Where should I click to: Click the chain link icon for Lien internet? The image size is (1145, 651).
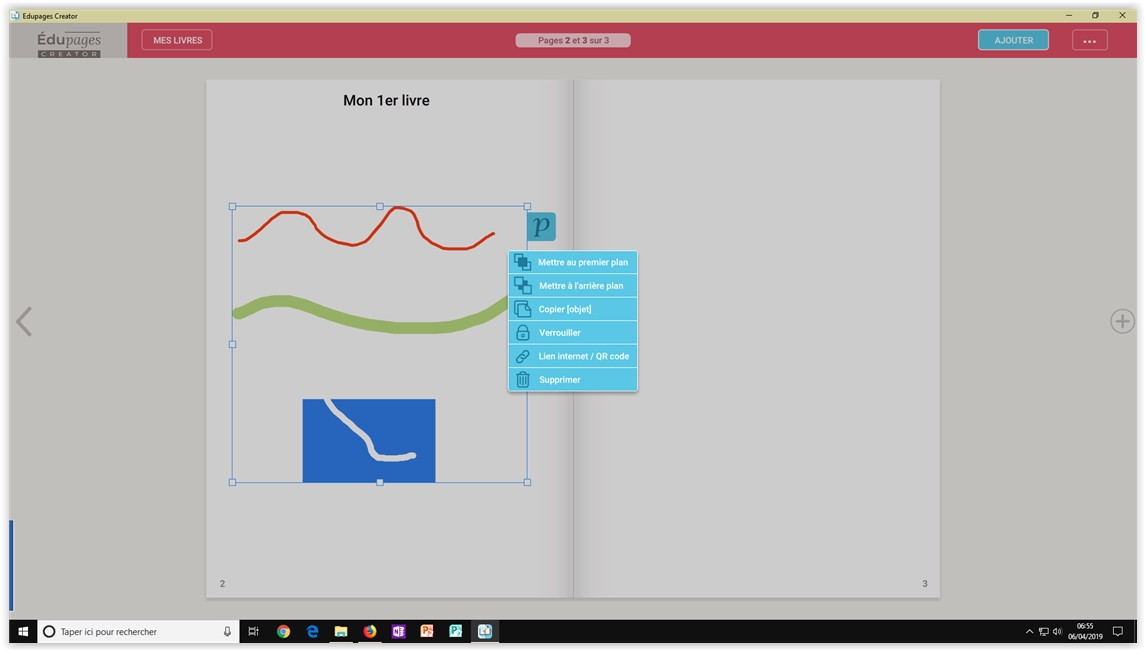[522, 356]
